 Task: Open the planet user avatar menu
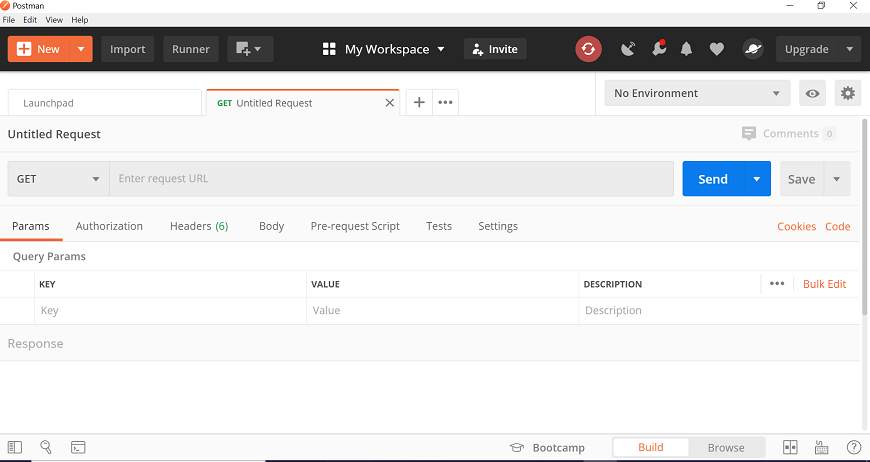(x=753, y=49)
